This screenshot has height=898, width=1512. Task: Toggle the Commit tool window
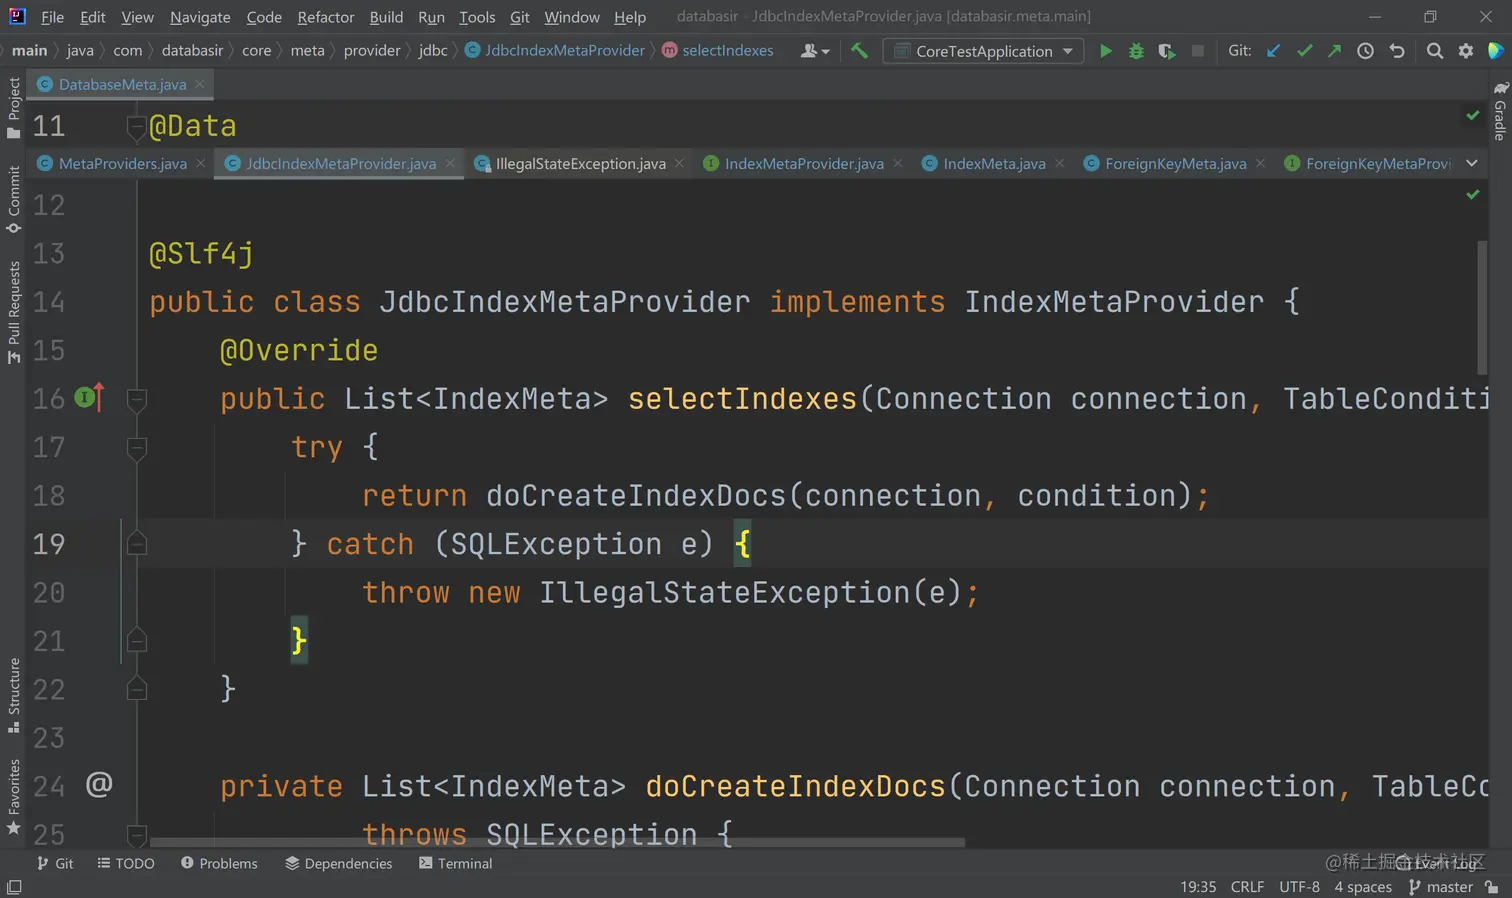point(14,199)
